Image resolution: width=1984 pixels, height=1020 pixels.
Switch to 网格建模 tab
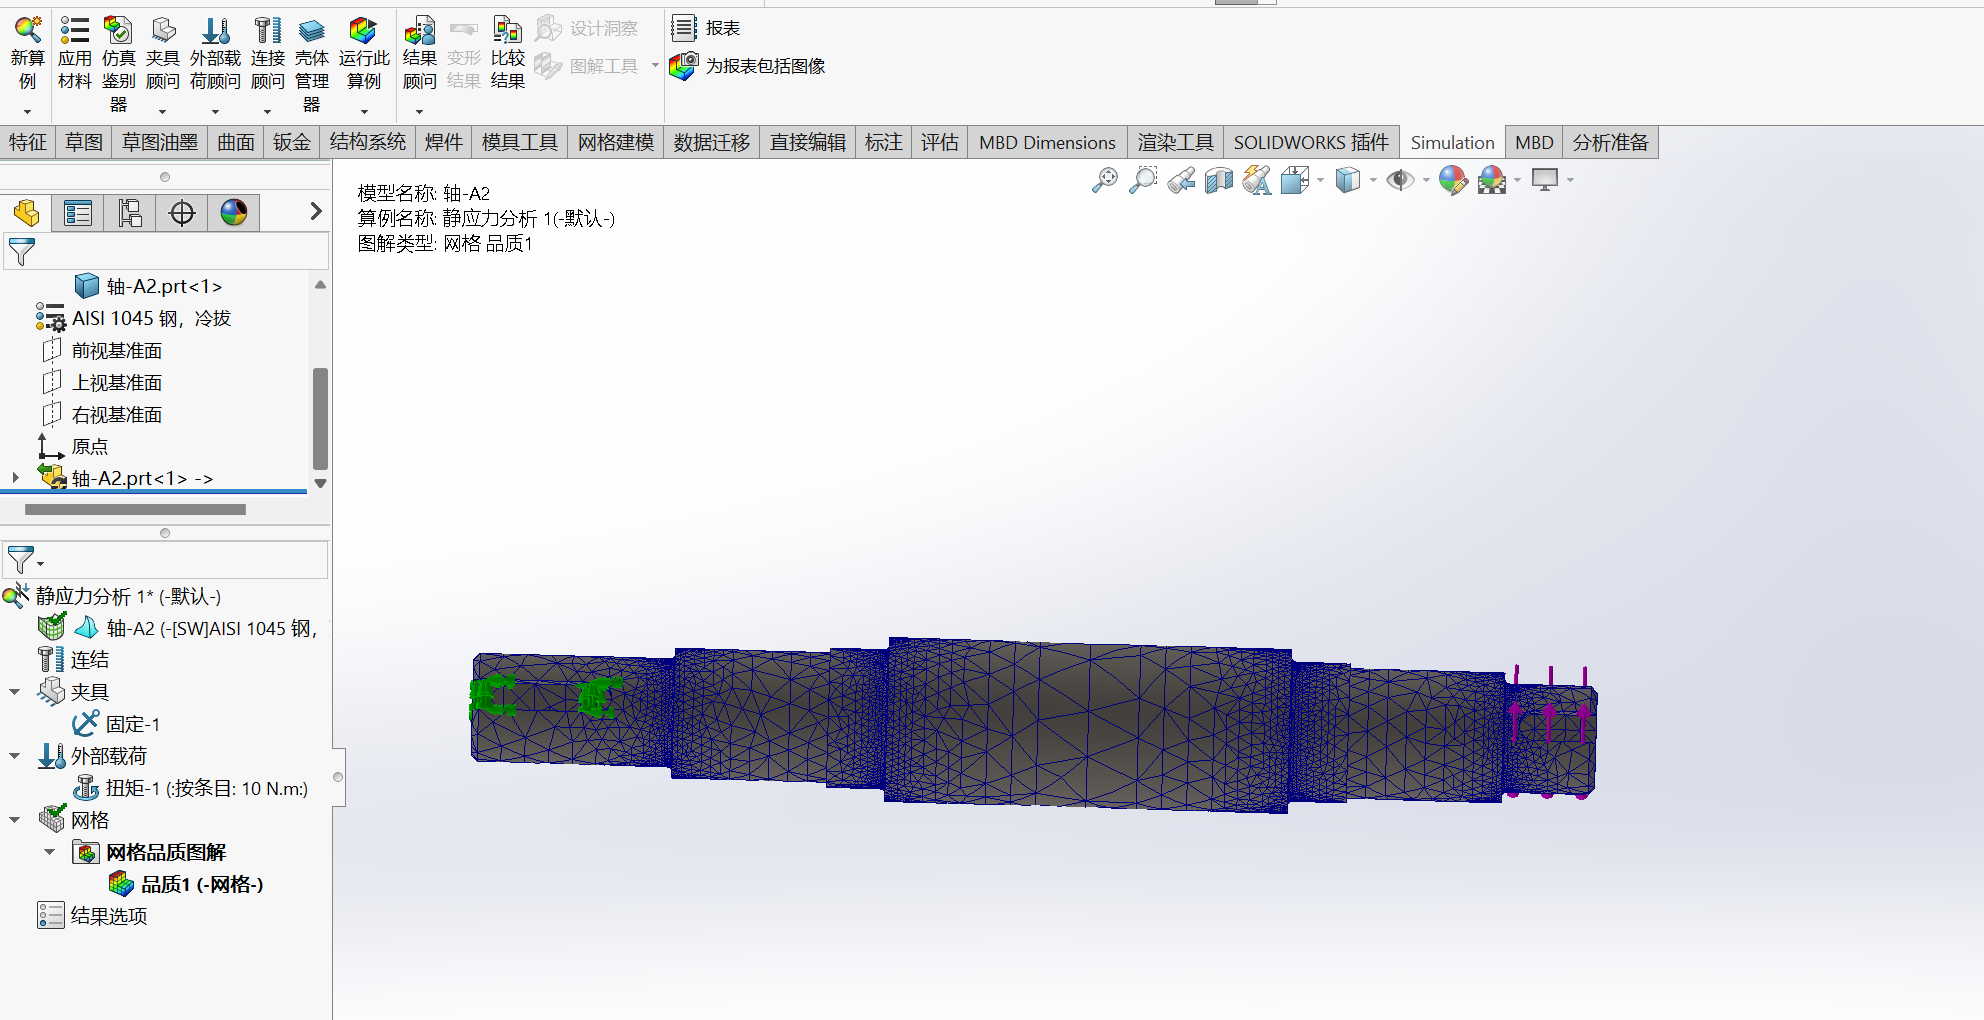coord(616,142)
